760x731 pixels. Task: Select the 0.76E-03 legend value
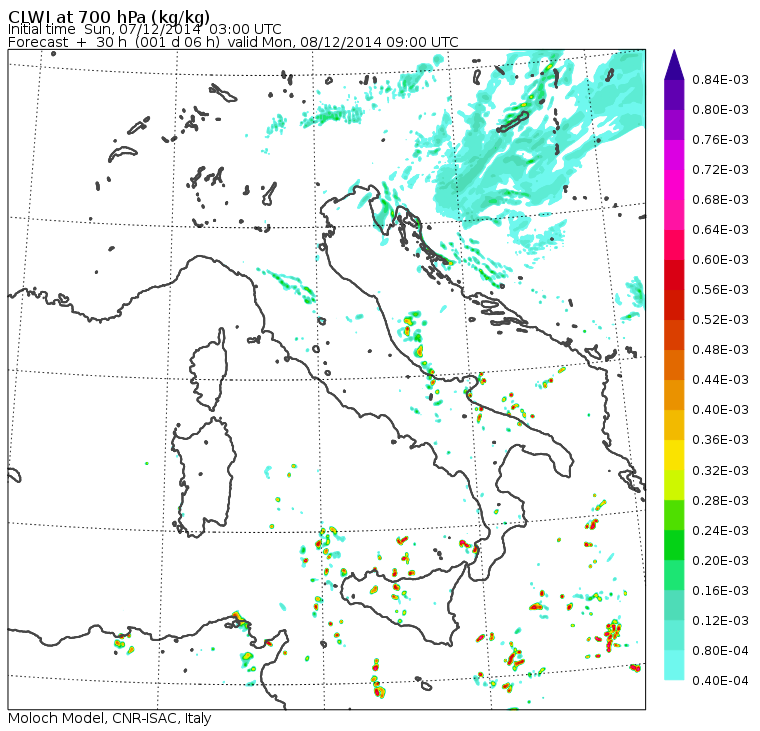click(x=720, y=140)
